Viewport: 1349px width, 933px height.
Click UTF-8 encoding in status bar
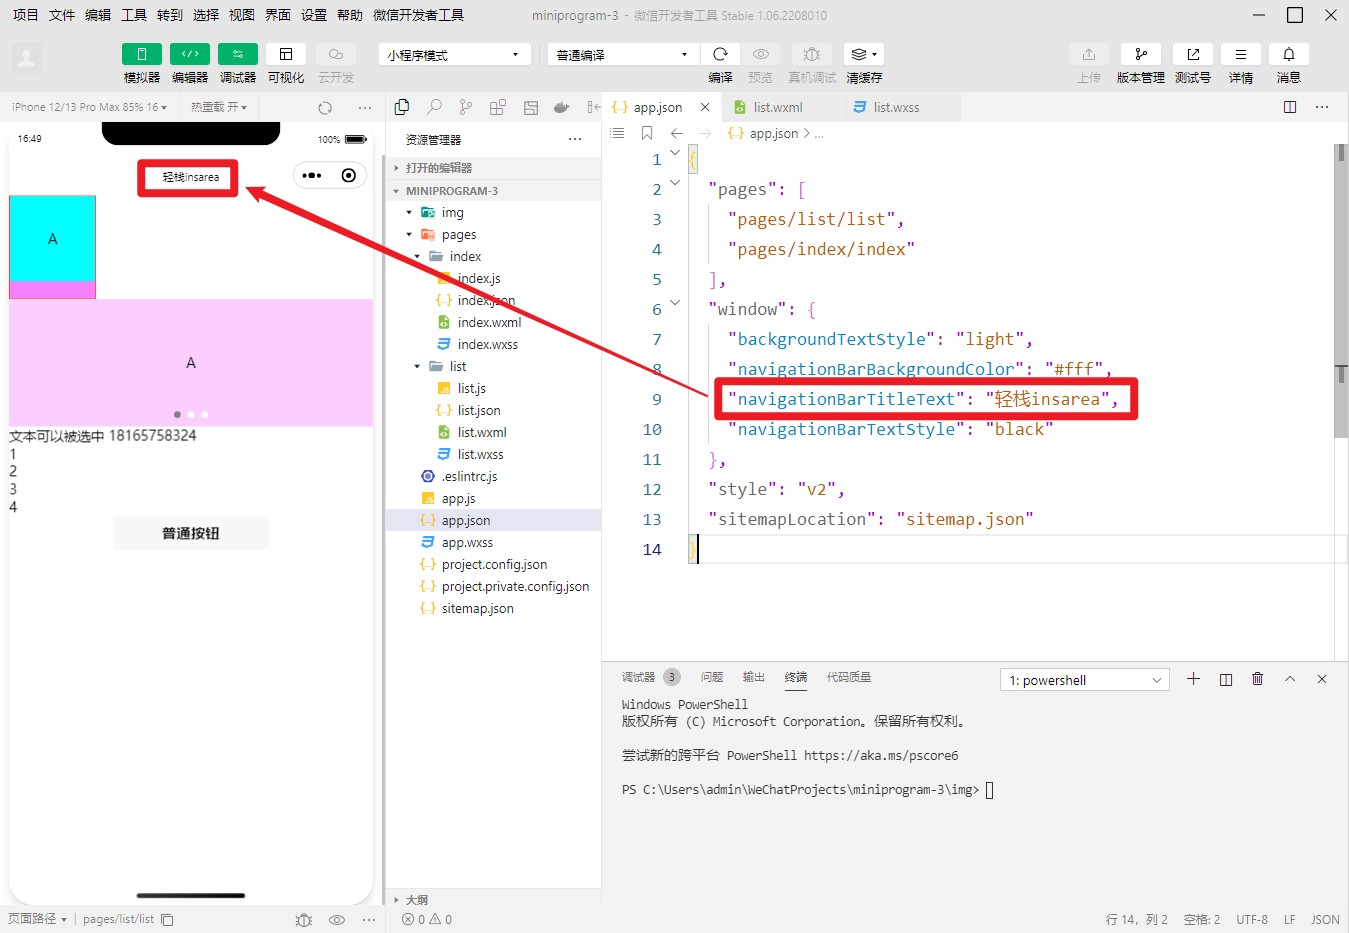point(1252,919)
